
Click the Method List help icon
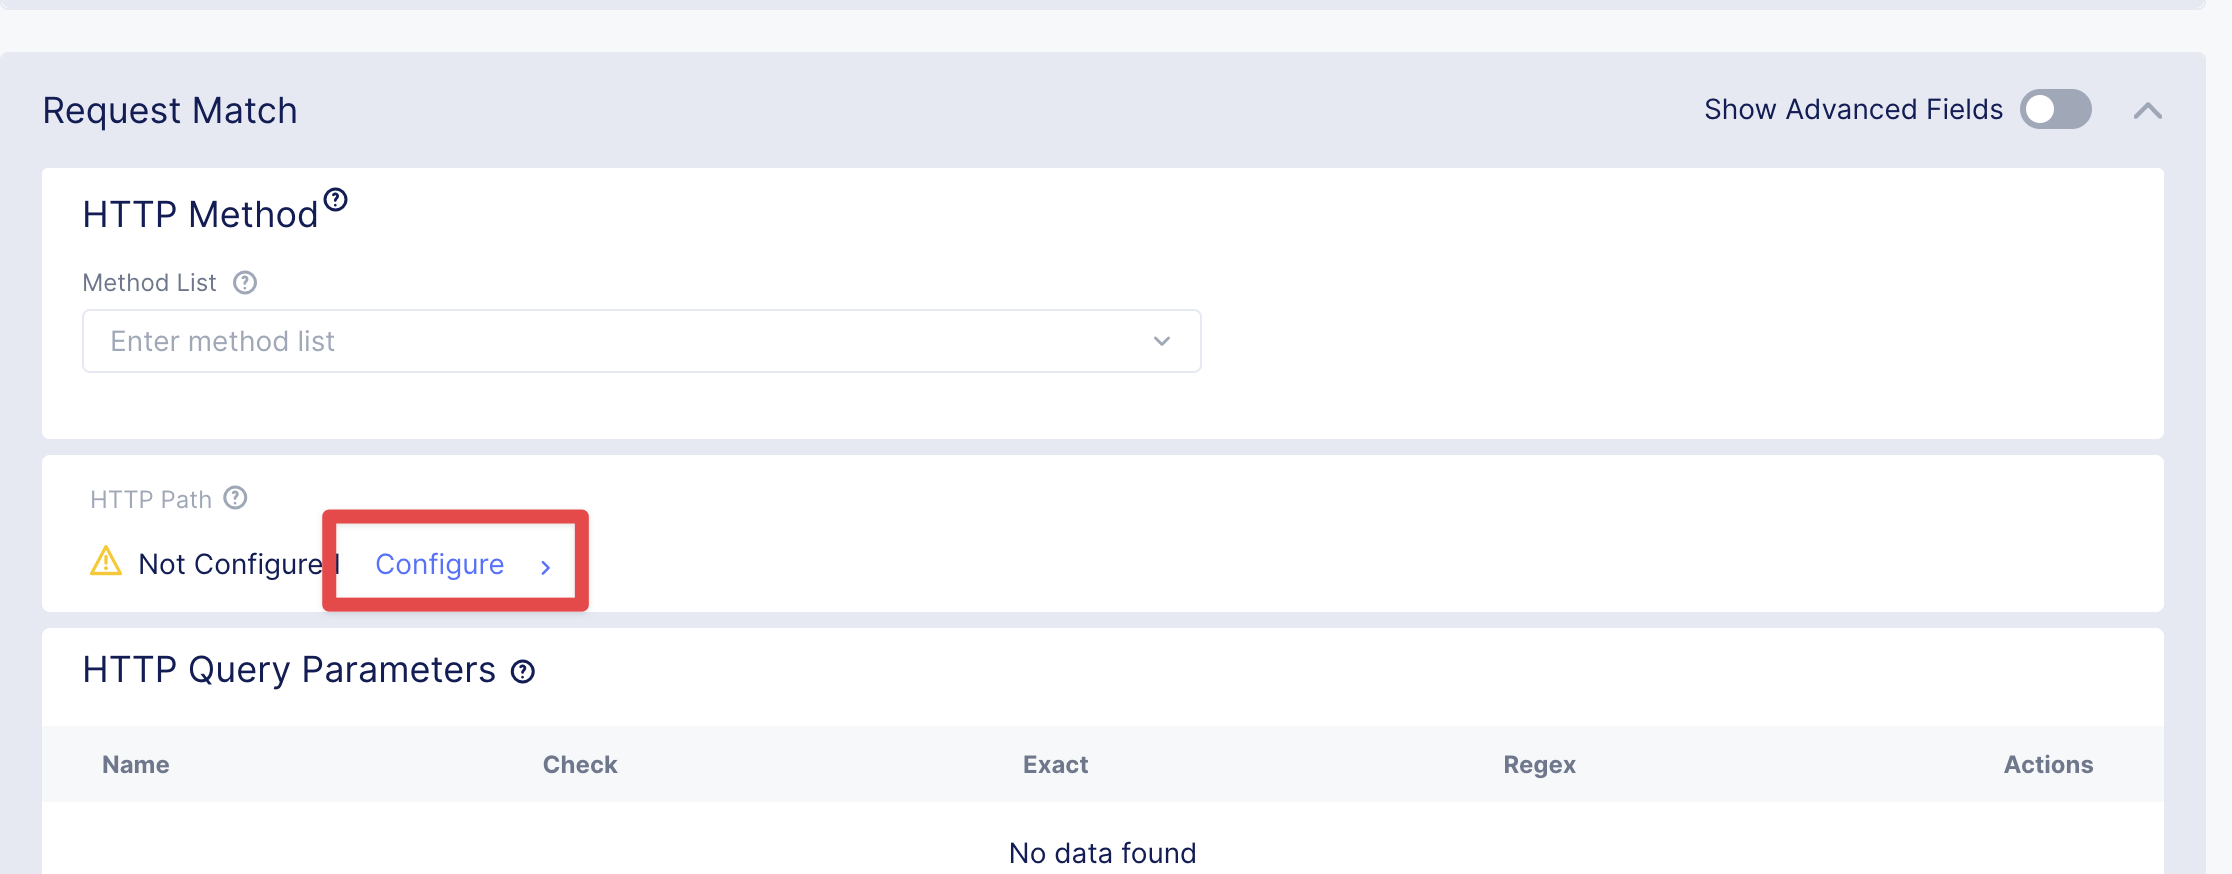pos(245,283)
